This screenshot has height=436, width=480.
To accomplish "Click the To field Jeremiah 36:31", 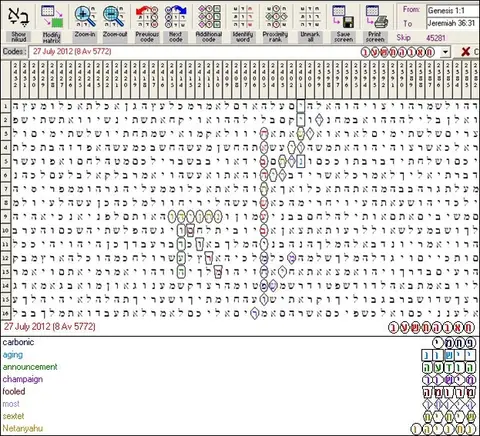I will pyautogui.click(x=453, y=23).
